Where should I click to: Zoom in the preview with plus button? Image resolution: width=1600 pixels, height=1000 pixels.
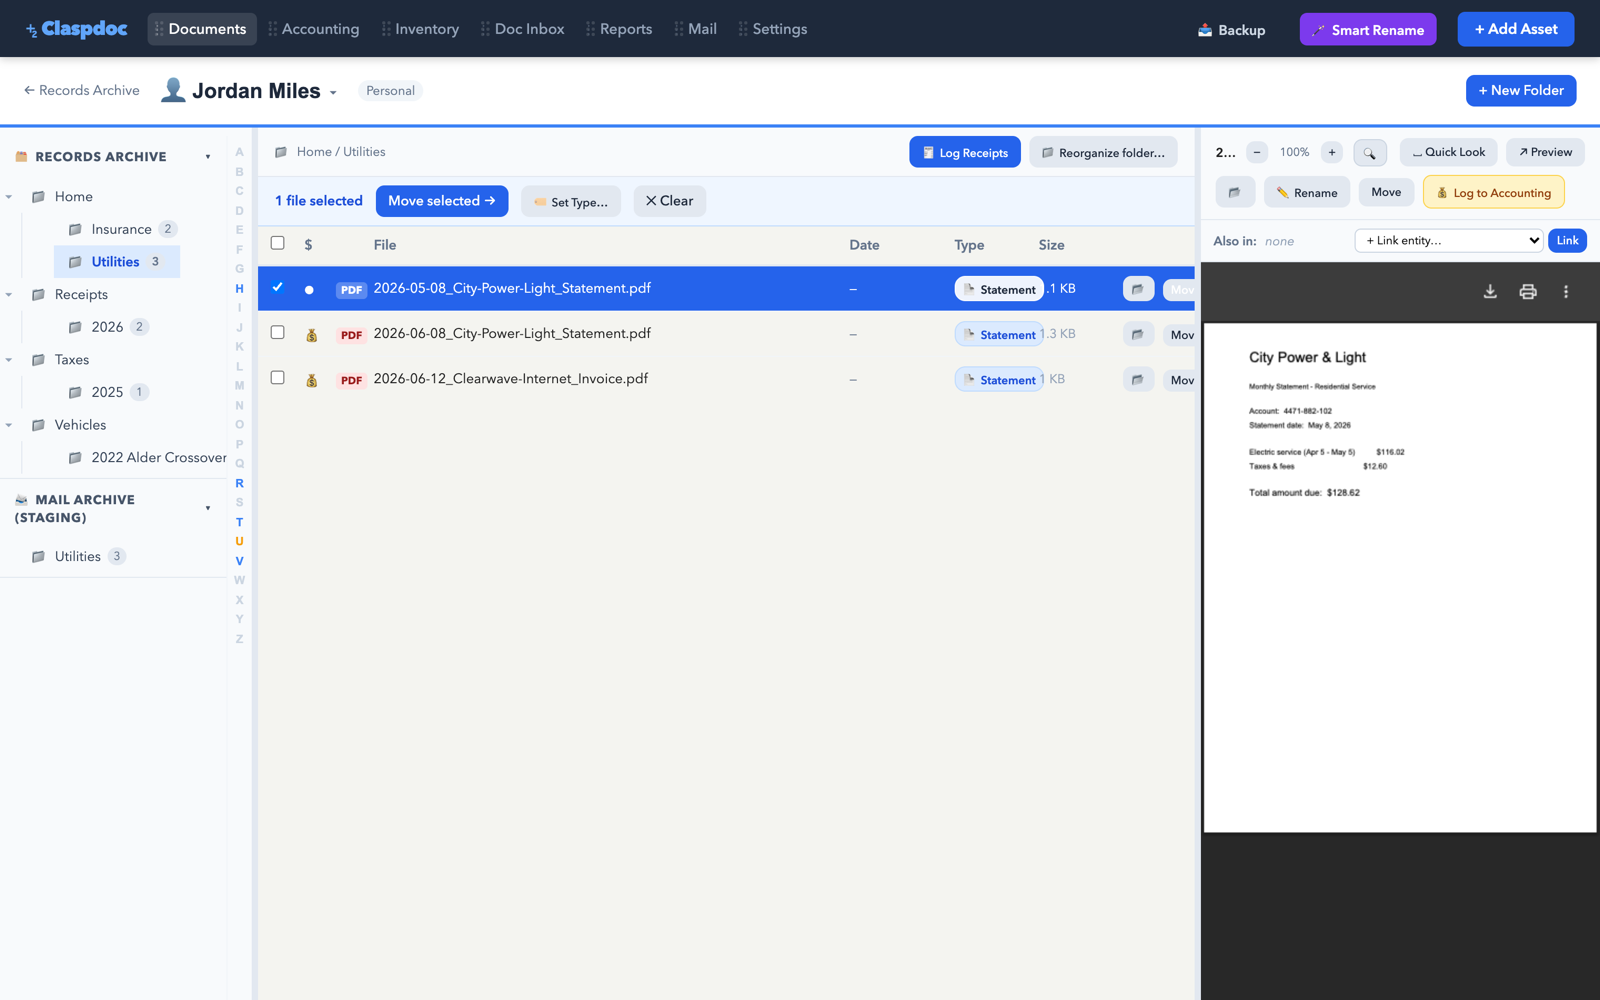coord(1332,152)
